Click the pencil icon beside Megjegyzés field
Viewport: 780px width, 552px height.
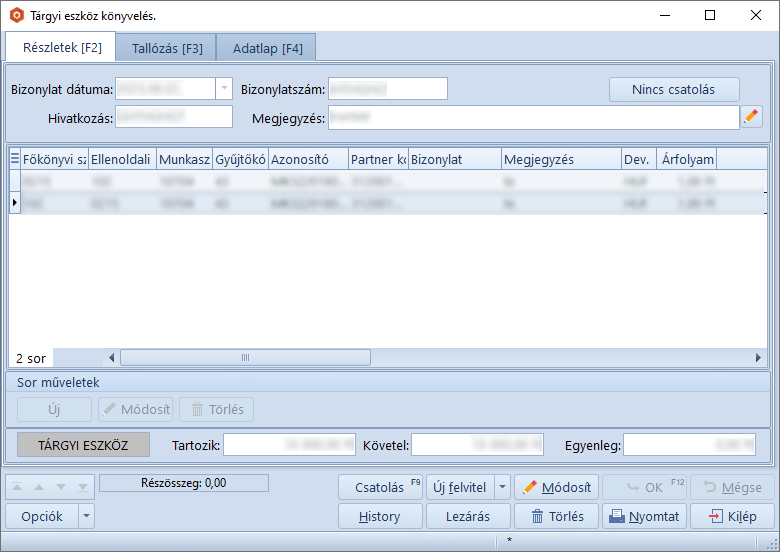pos(752,117)
